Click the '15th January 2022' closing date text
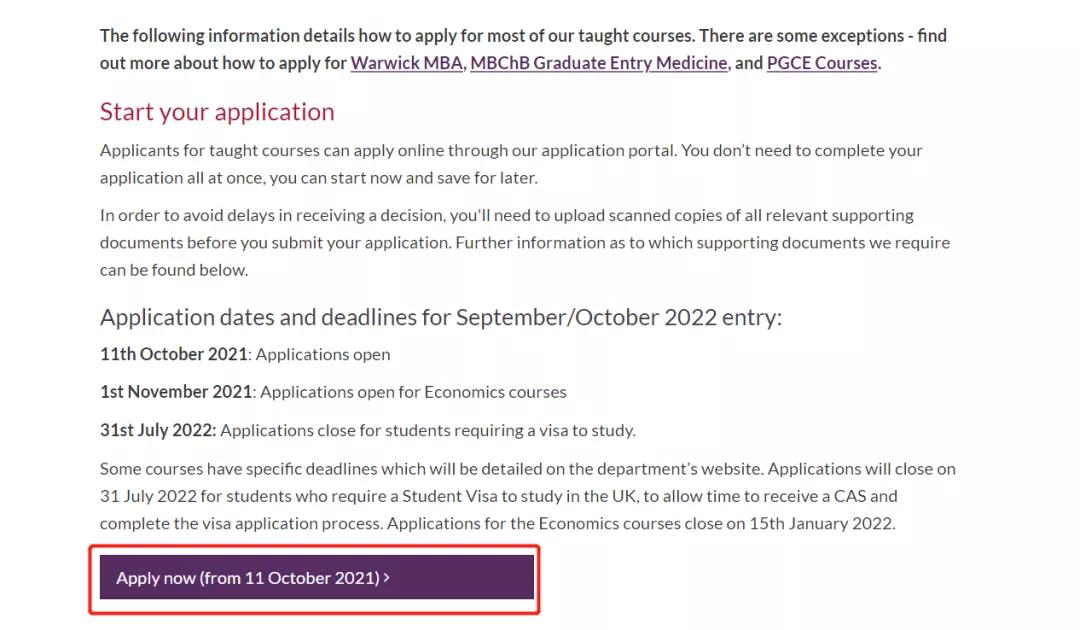Image resolution: width=1080 pixels, height=630 pixels. 821,523
